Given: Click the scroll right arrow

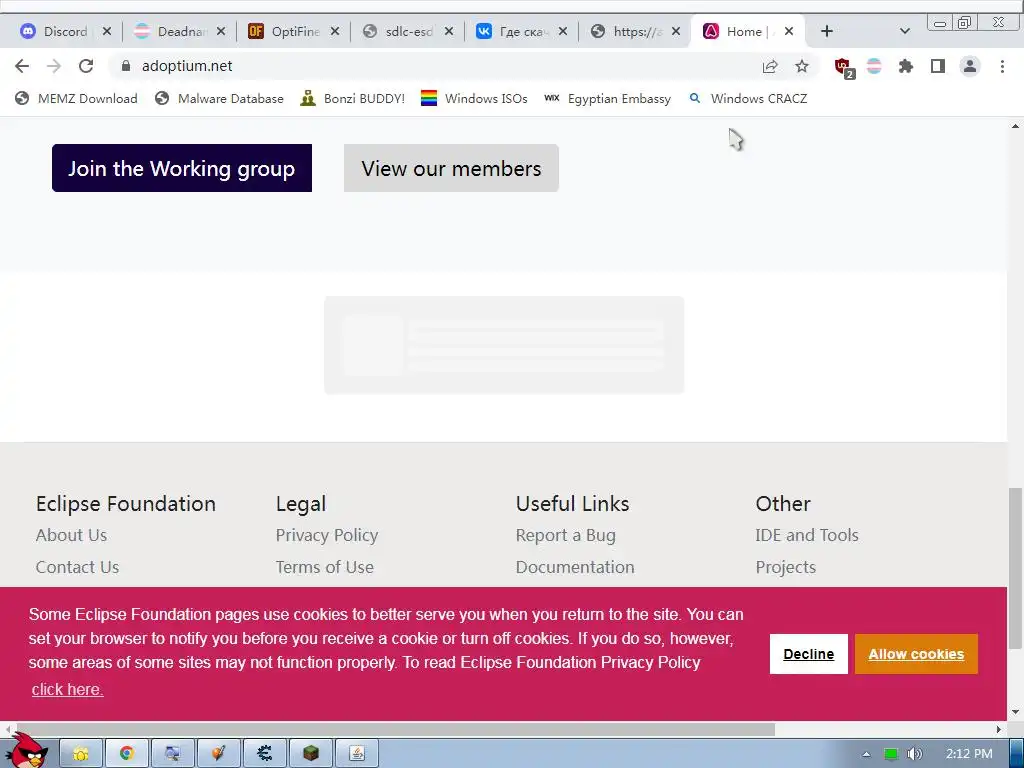Looking at the screenshot, I should pyautogui.click(x=999, y=729).
